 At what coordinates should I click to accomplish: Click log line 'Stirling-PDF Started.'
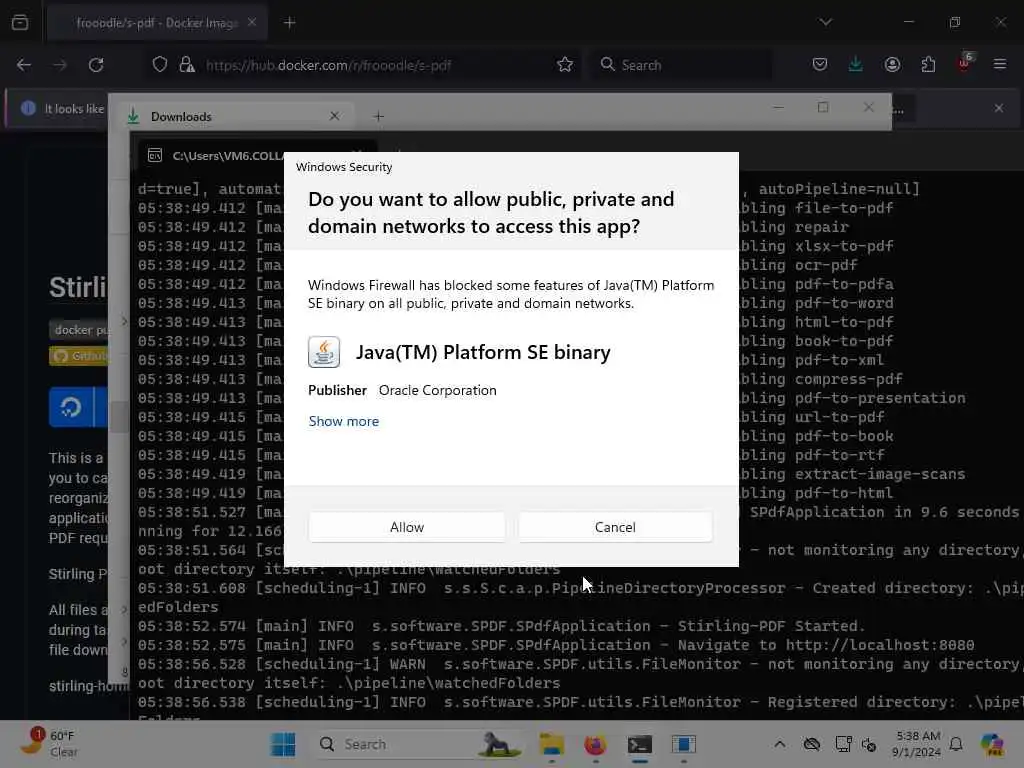pos(771,626)
